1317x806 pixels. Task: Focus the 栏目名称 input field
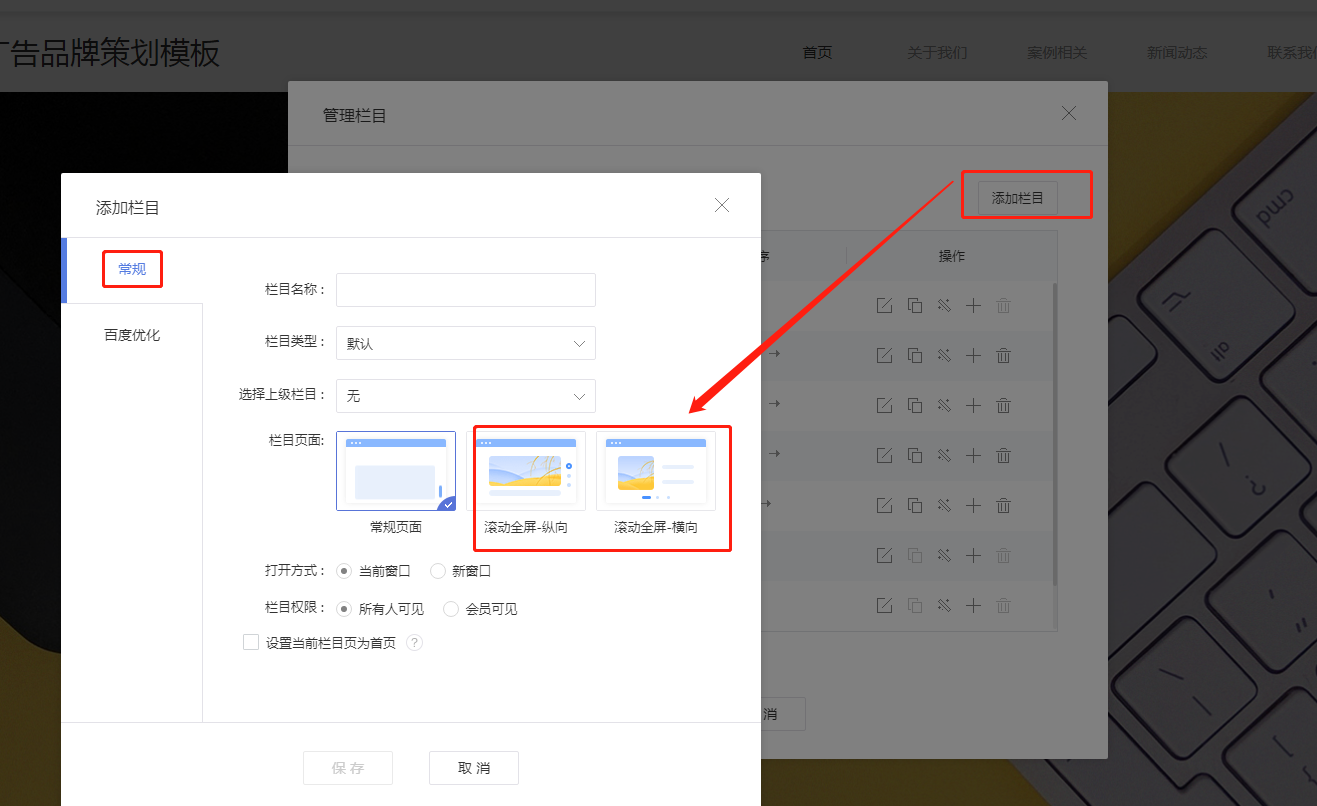466,290
